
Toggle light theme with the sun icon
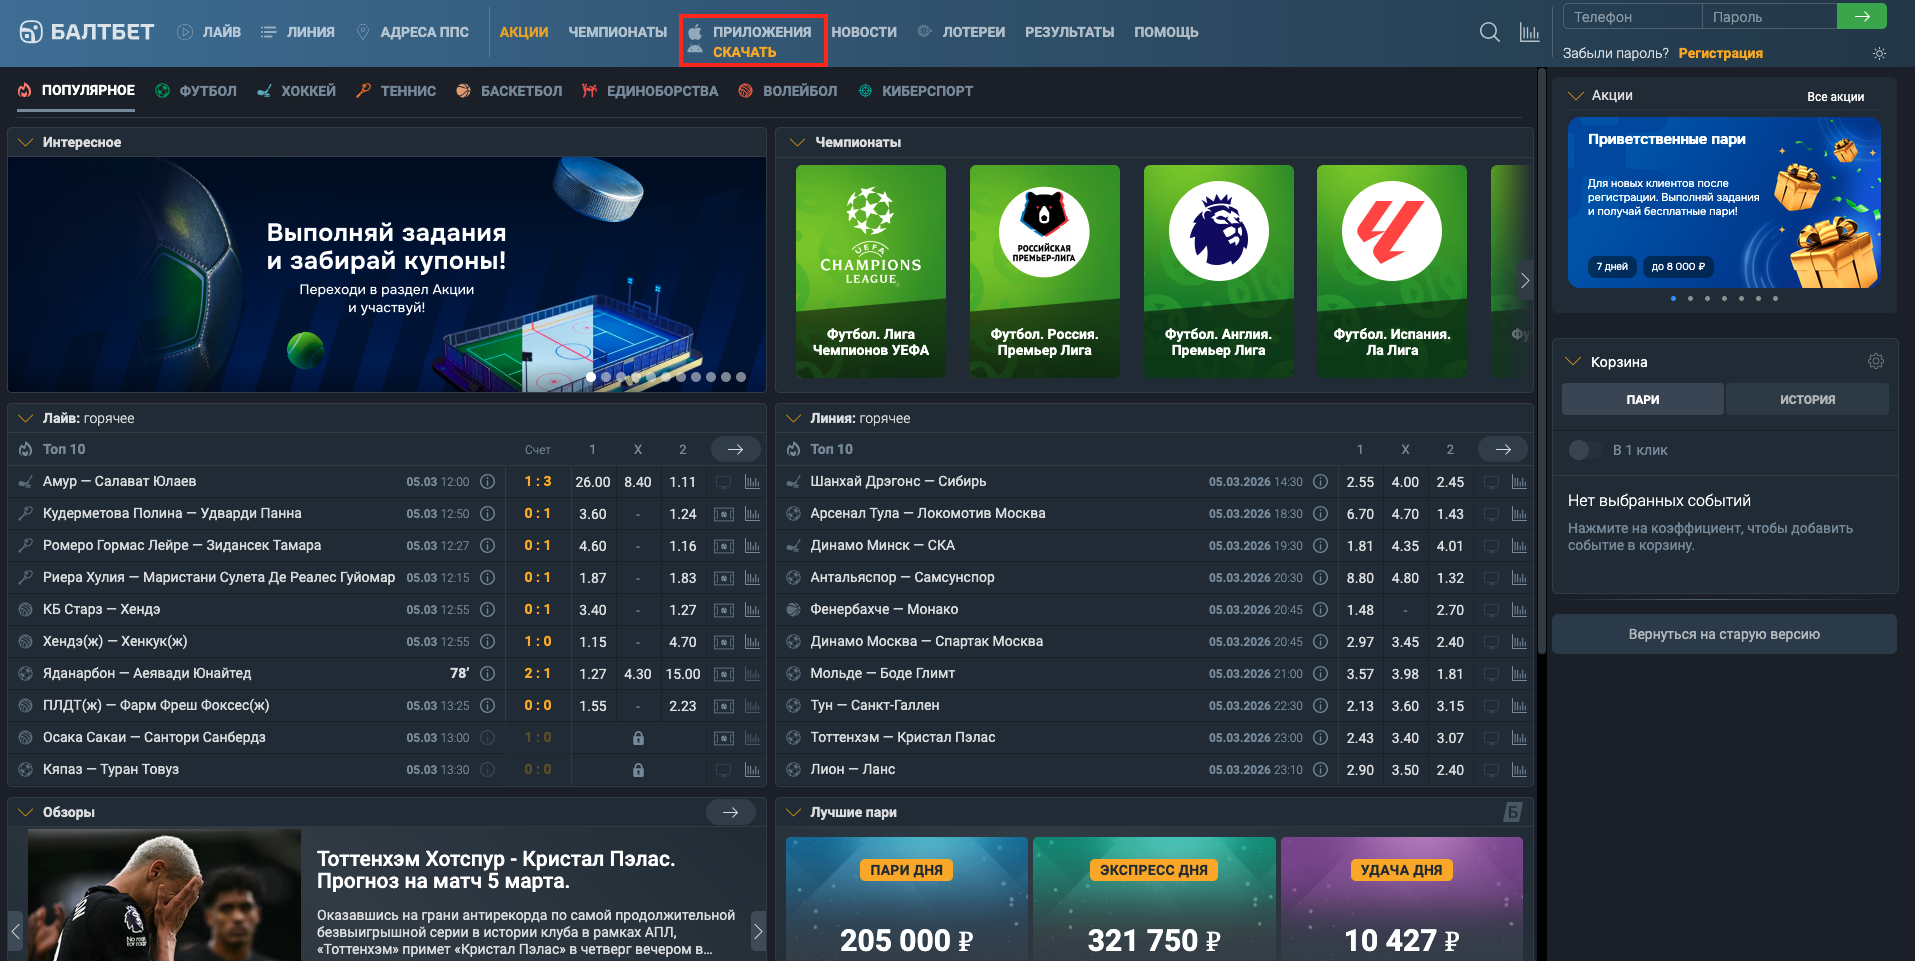(1879, 54)
